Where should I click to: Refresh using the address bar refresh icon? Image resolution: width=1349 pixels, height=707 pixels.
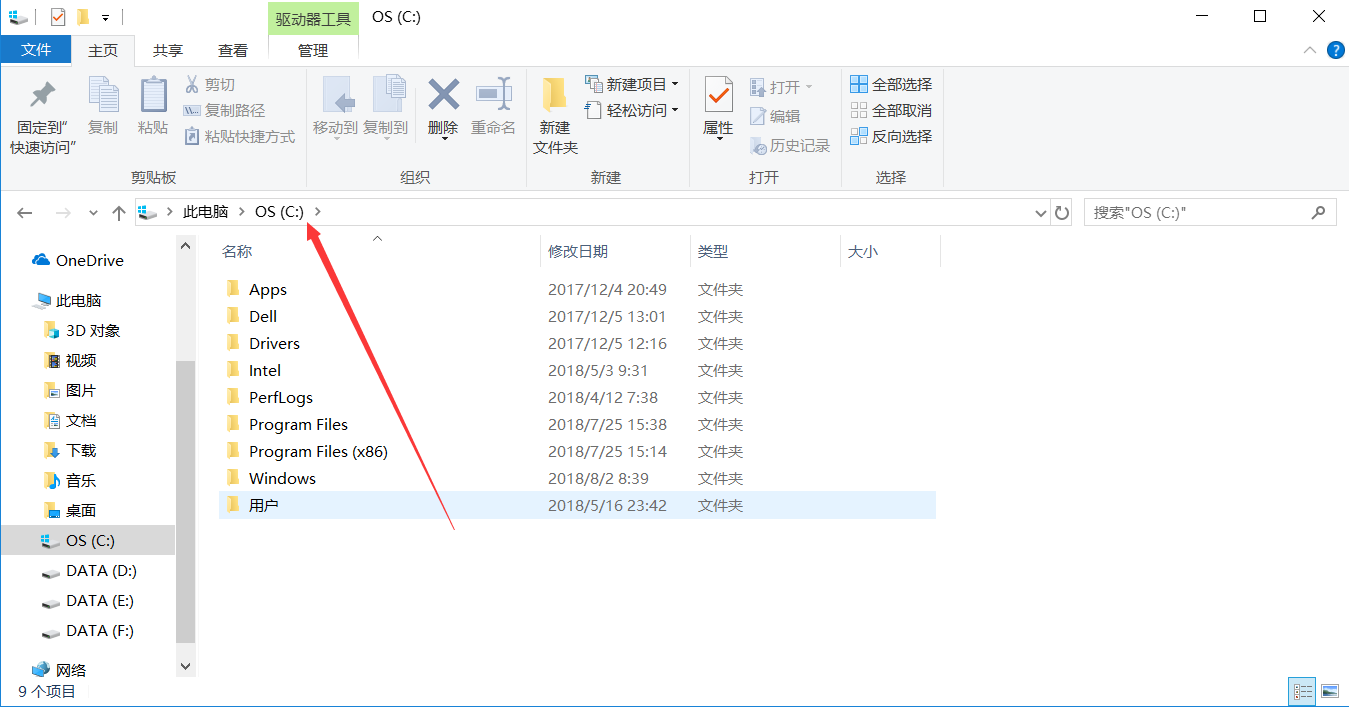(1061, 212)
